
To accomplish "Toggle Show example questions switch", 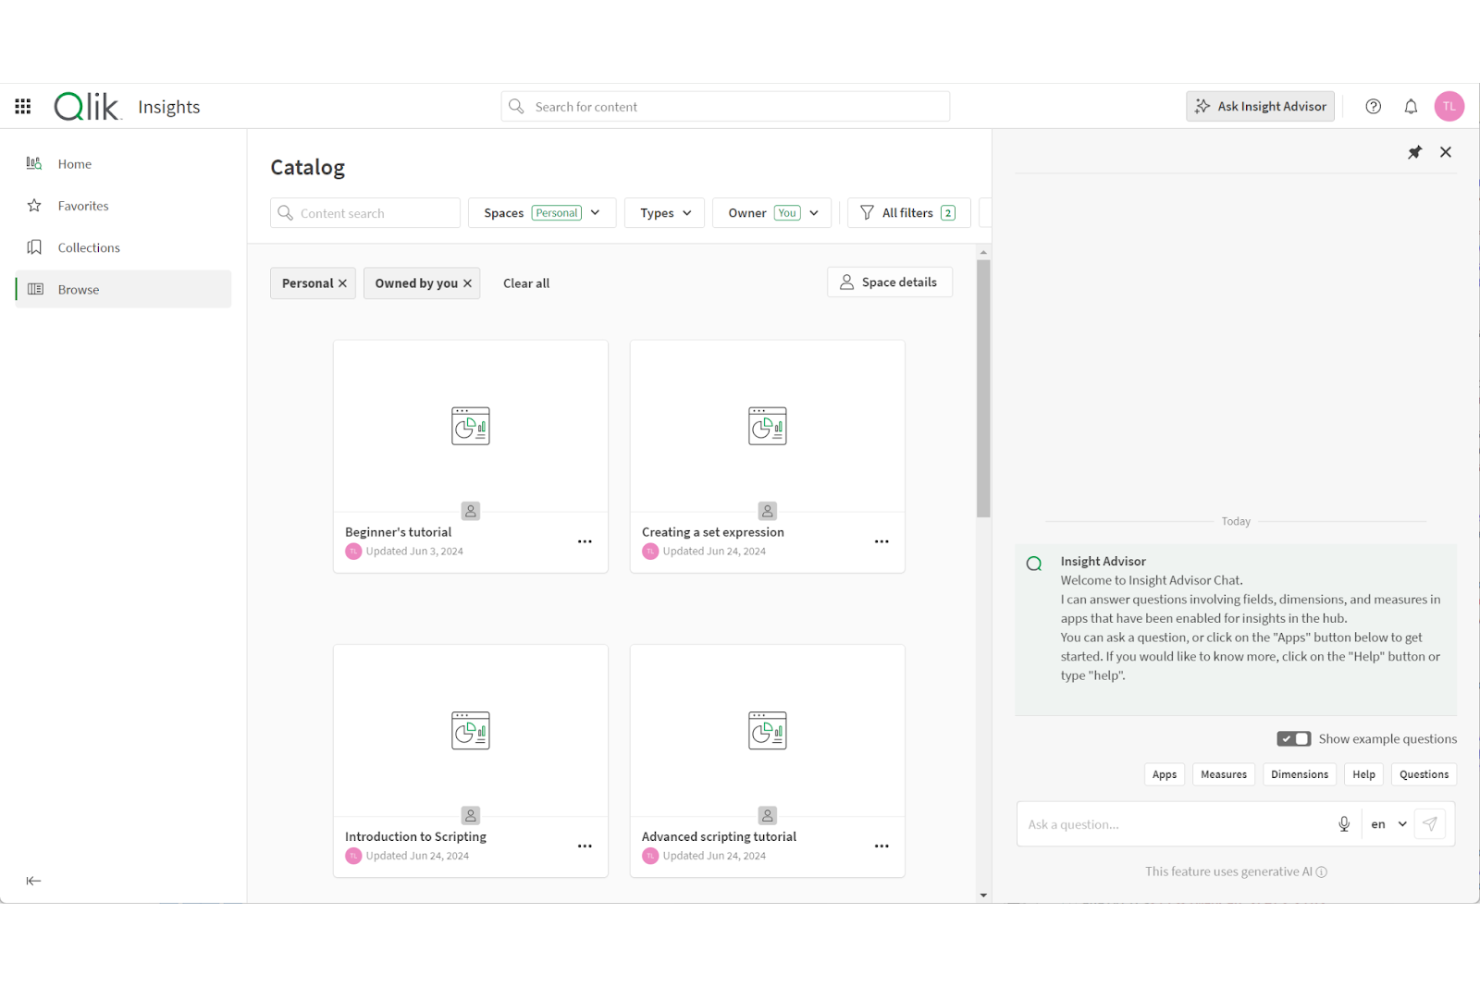I will coord(1293,738).
